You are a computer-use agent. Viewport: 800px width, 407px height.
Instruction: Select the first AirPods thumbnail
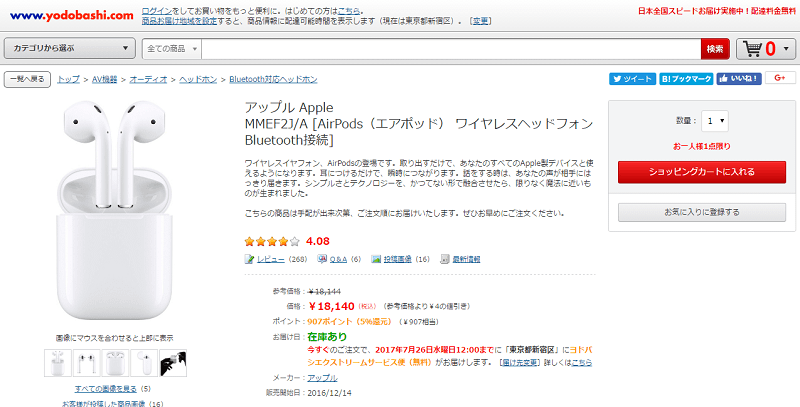coord(58,363)
